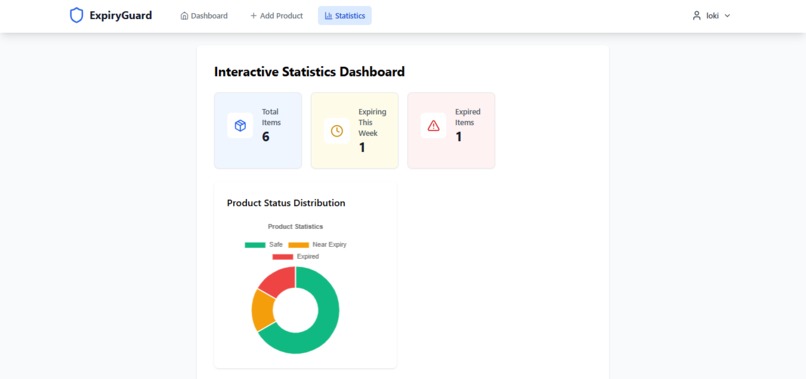Click the Expiring This Week label
Viewport: 806px width, 379px height.
pyautogui.click(x=372, y=122)
